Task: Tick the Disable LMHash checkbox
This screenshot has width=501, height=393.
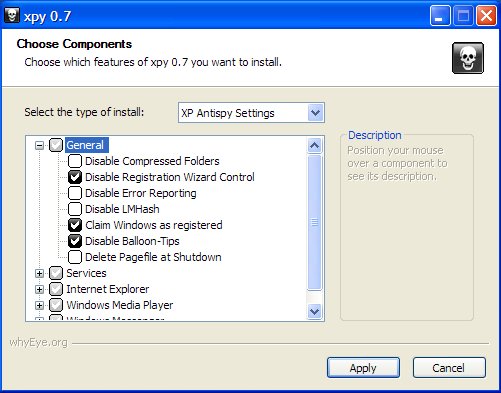Action: tap(75, 209)
